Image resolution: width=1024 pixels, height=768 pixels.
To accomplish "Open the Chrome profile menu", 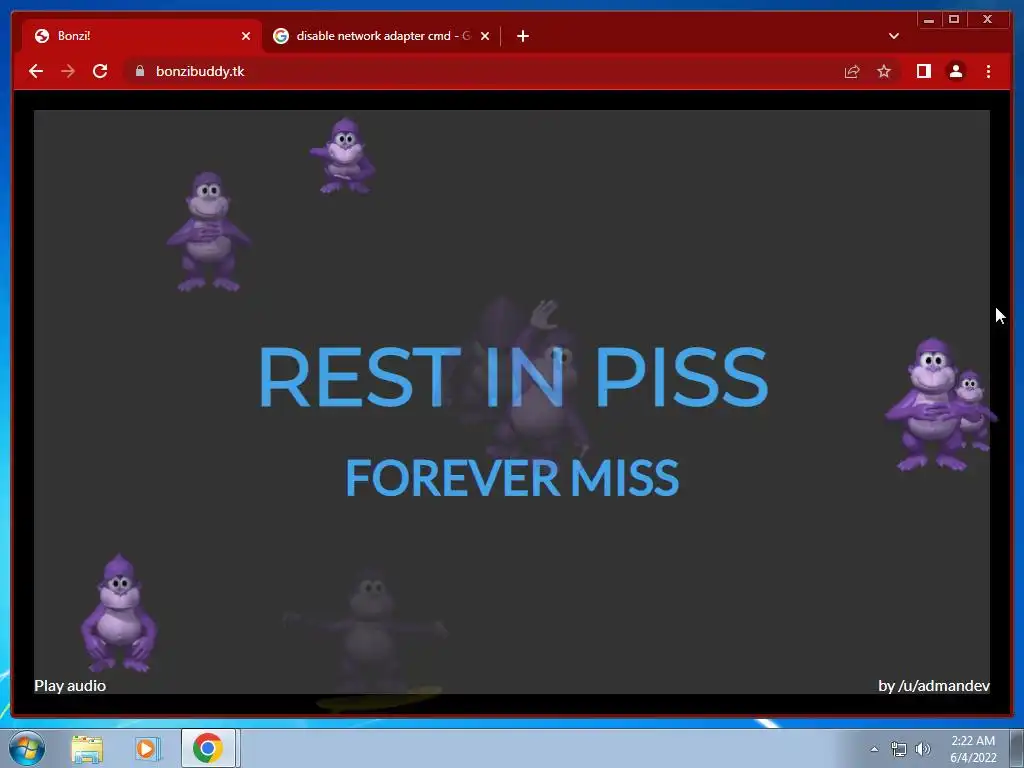I will (x=955, y=71).
